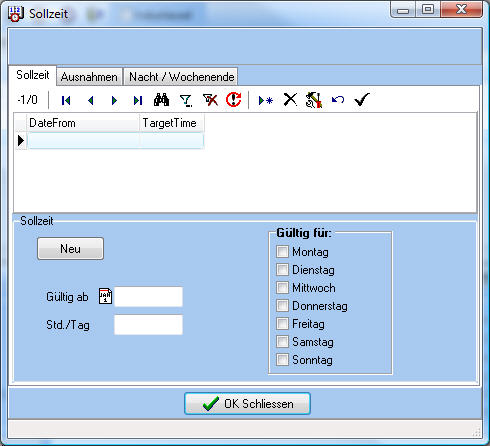The height and width of the screenshot is (446, 490).
Task: Open the Ausnahmen tab
Action: (89, 77)
